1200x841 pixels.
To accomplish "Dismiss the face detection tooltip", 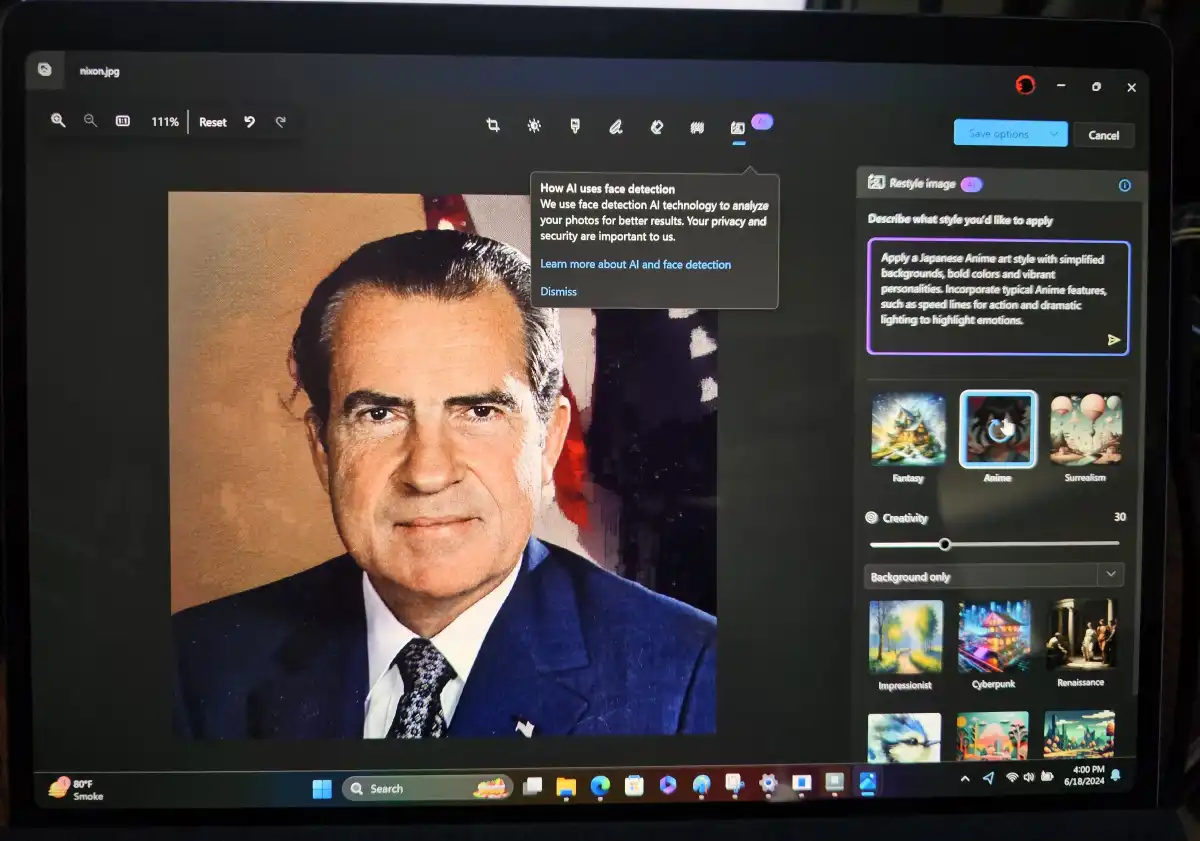I will click(558, 292).
